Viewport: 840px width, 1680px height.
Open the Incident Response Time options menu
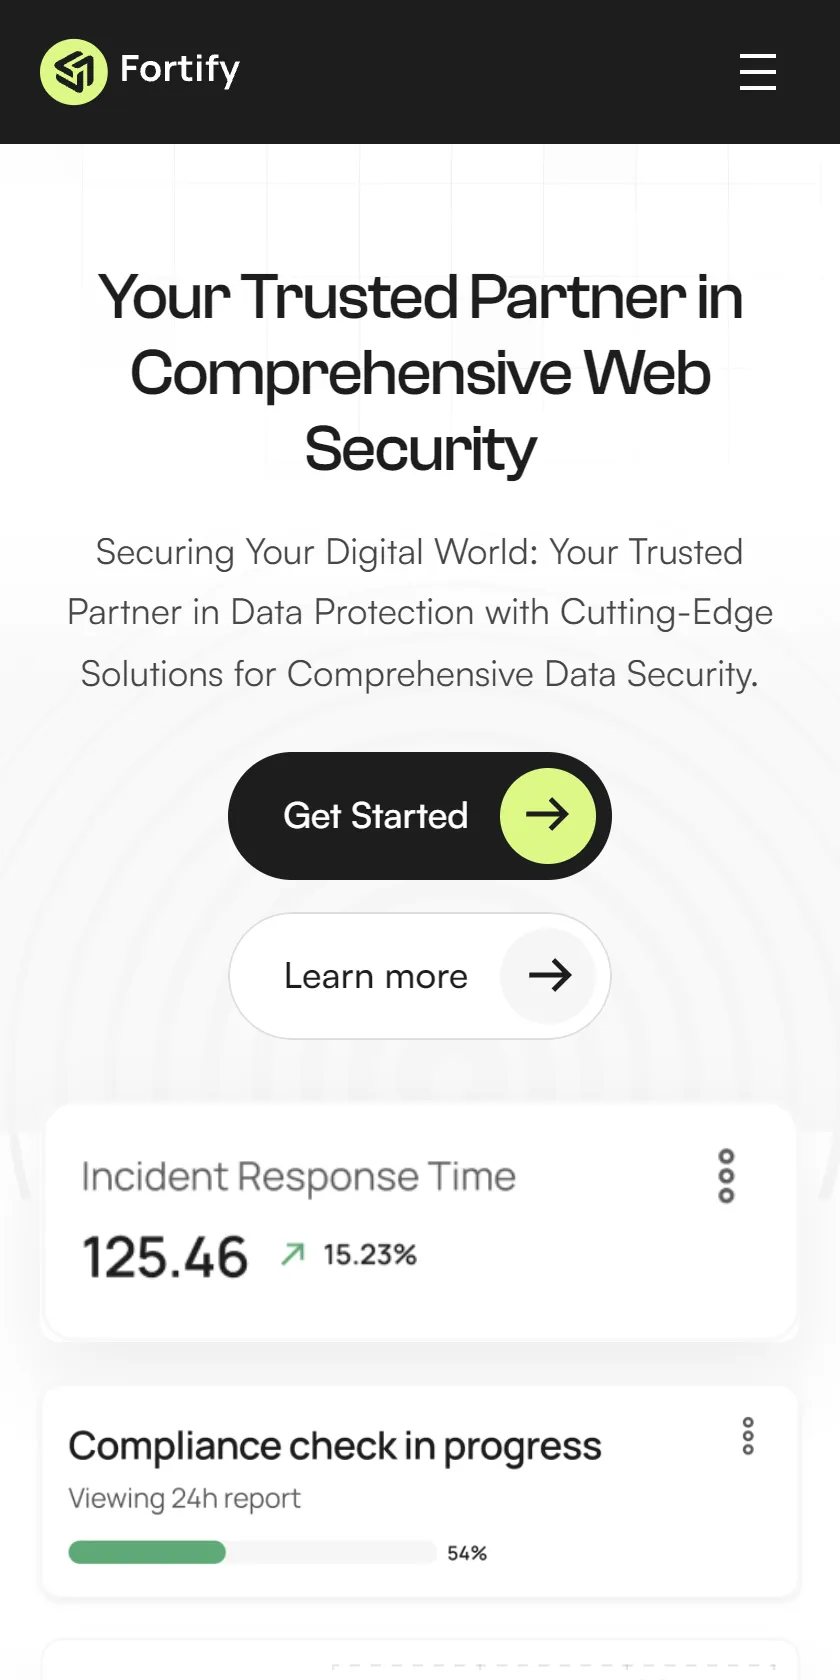coord(727,1176)
